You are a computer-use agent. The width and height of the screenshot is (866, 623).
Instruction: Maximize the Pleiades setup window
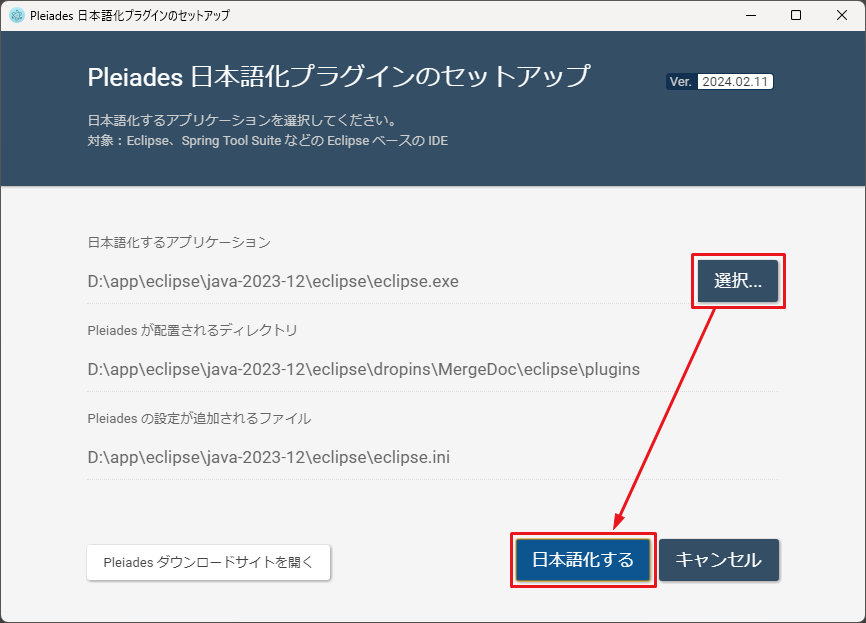pyautogui.click(x=796, y=15)
